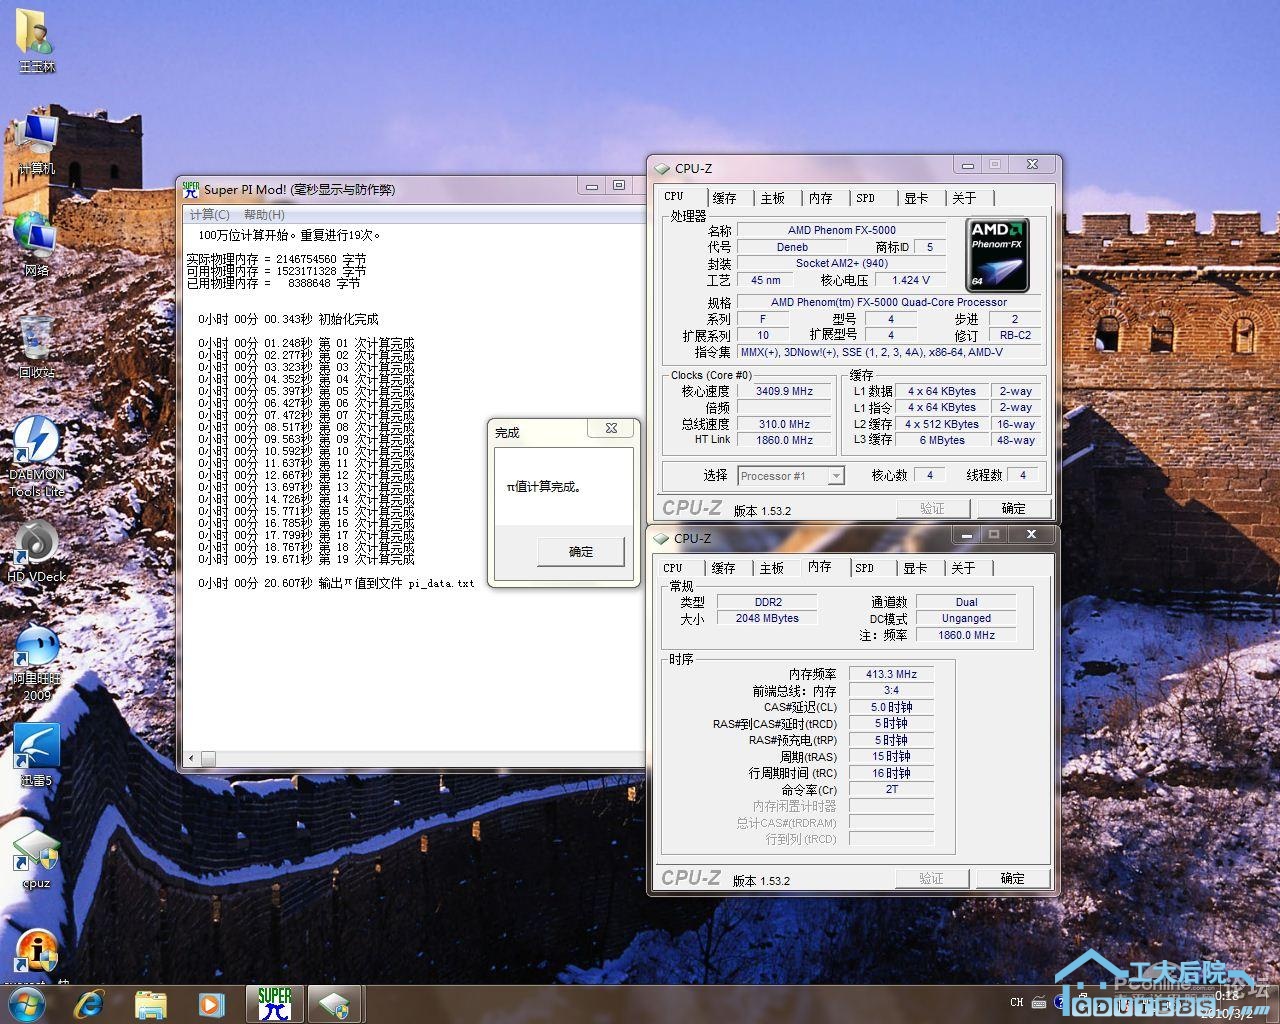Launch 迅雷5 download manager shortcut
Image resolution: width=1280 pixels, height=1024 pixels.
[x=37, y=756]
